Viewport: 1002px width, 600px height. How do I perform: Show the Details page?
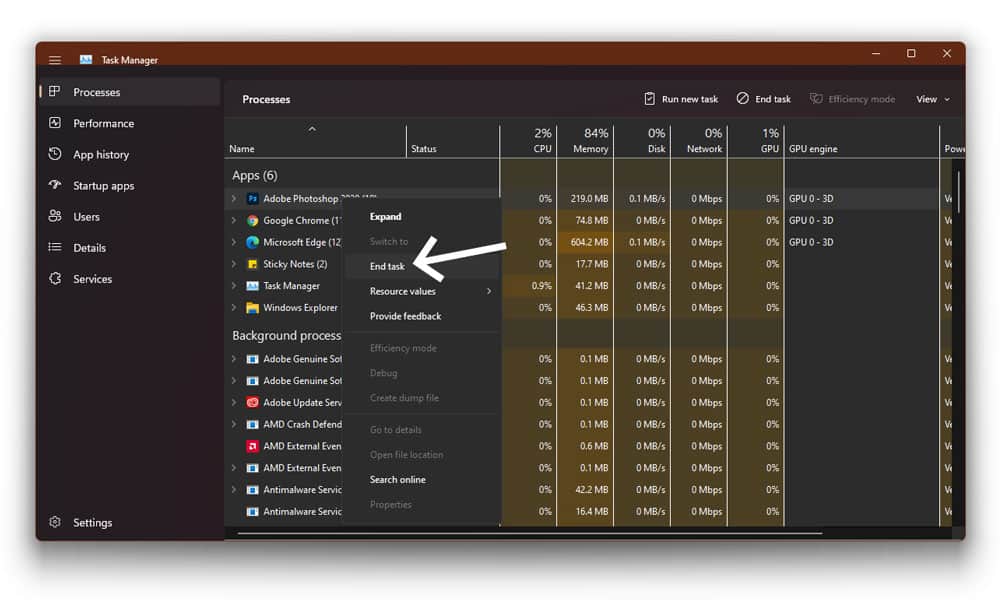coord(130,248)
